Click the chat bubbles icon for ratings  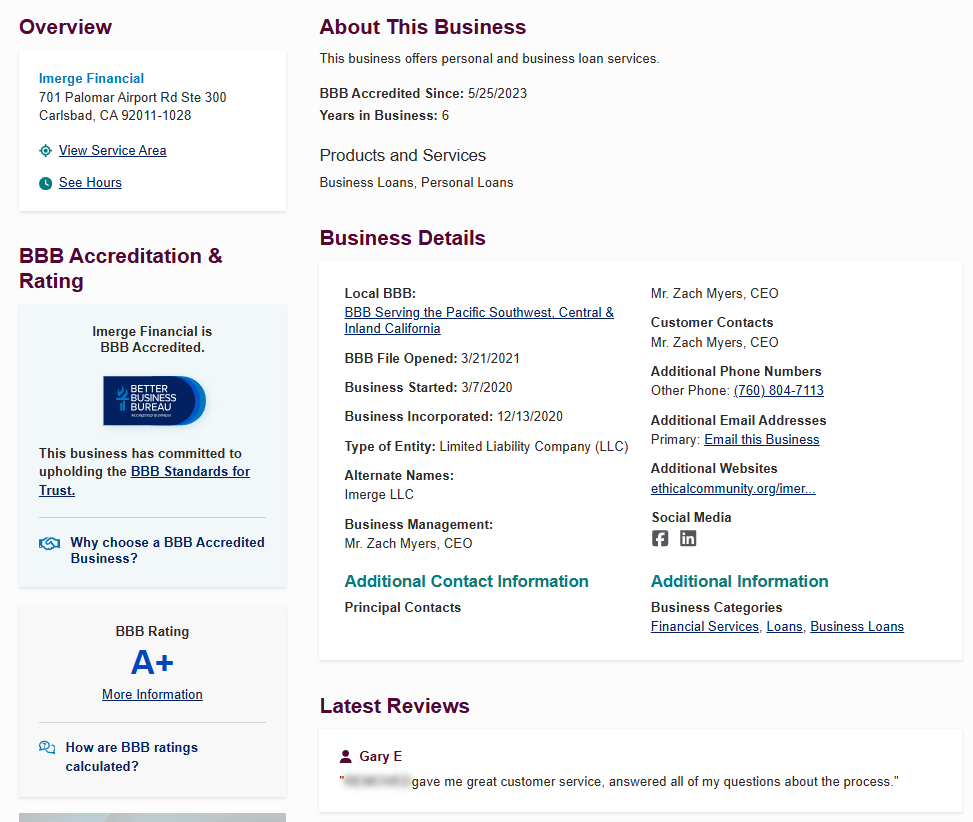(x=47, y=747)
